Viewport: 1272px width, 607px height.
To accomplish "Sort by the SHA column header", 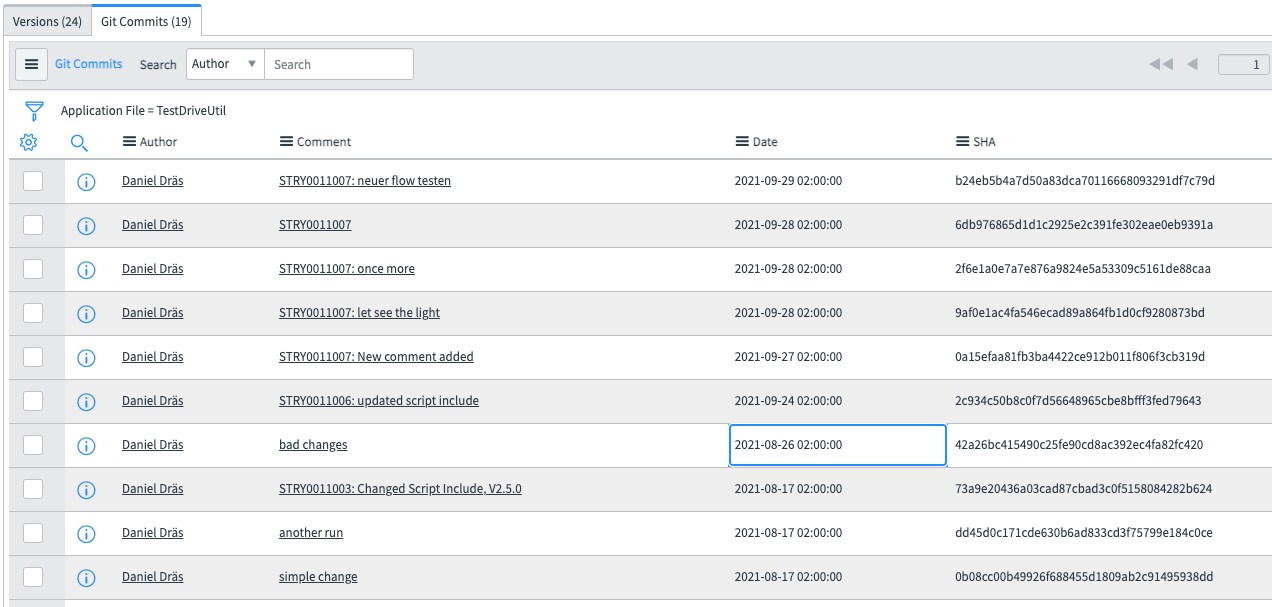I will pyautogui.click(x=984, y=142).
